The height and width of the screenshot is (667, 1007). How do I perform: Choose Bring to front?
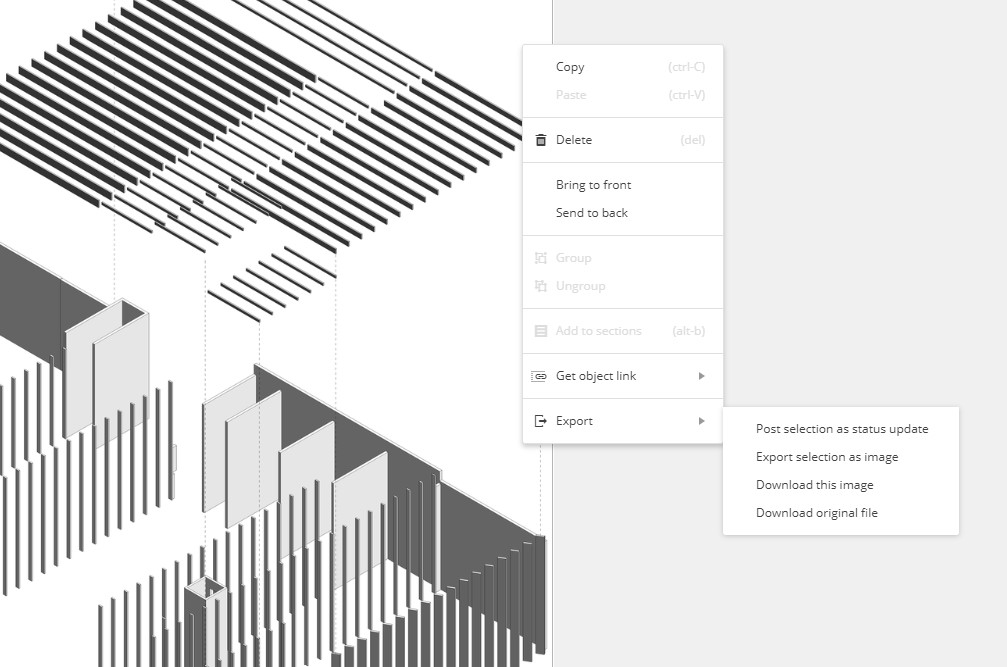tap(593, 185)
